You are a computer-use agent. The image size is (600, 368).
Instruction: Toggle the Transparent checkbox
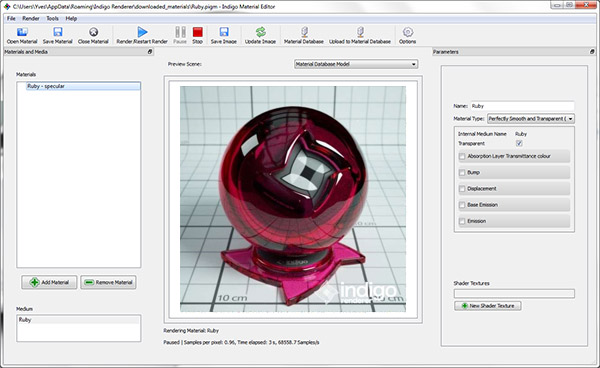[x=519, y=143]
